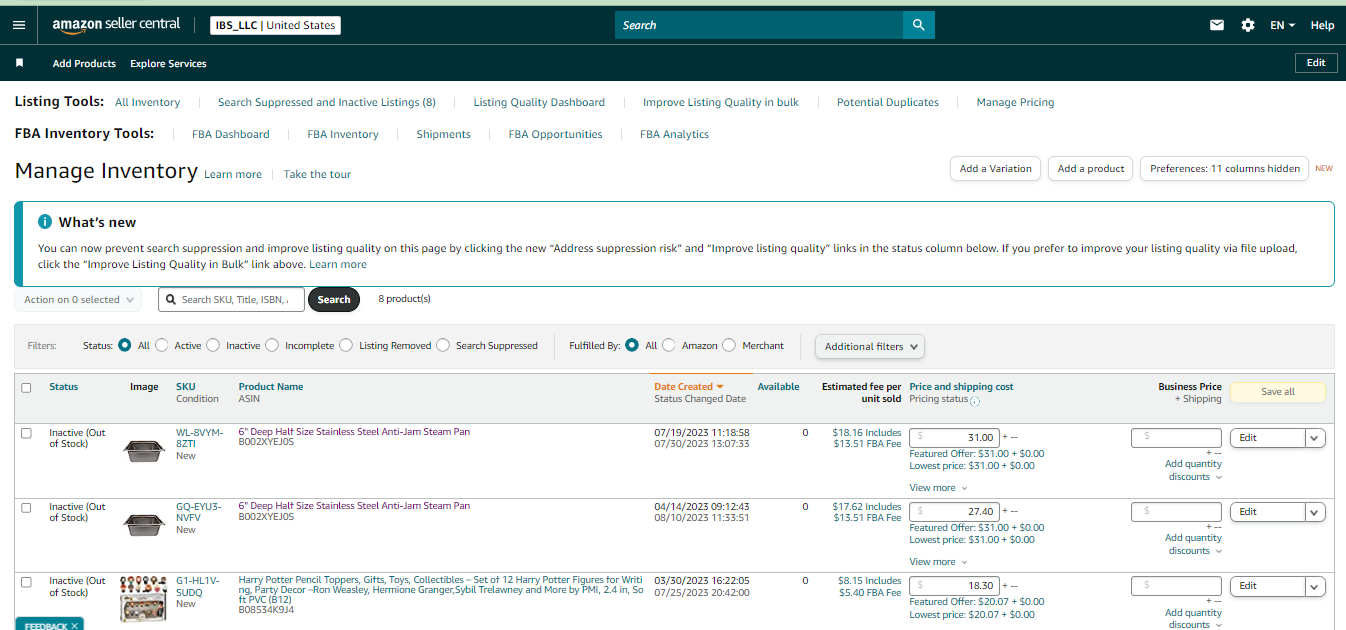Open Search Suppressed and Inactive Listings (8)
Viewport: 1346px width, 630px height.
point(327,102)
